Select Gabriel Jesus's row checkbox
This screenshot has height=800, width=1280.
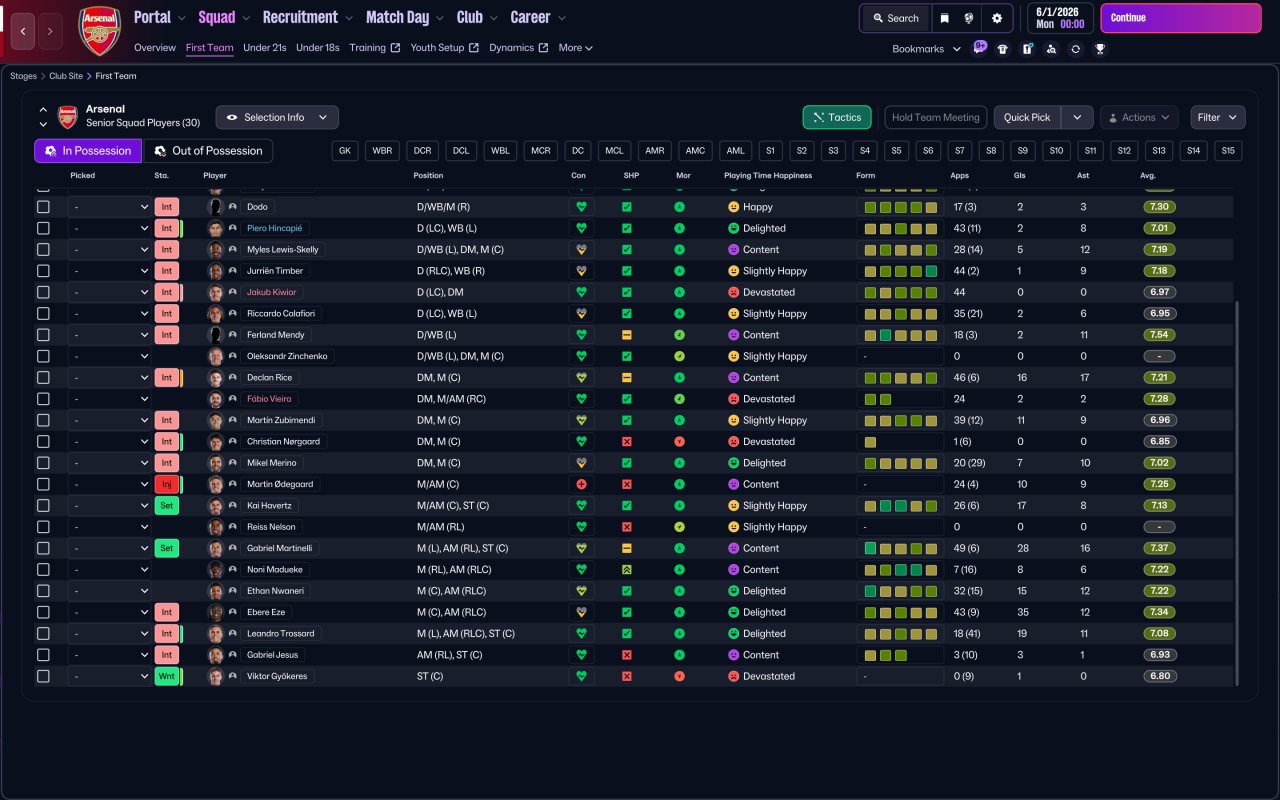[x=43, y=655]
